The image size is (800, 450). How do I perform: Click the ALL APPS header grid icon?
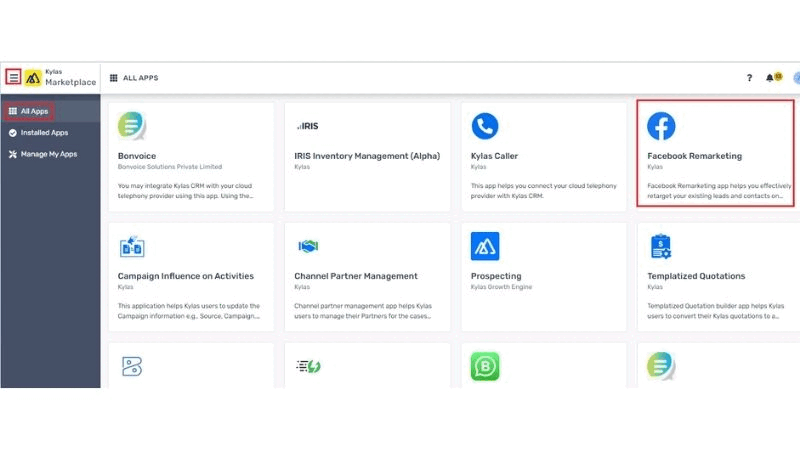pos(114,78)
